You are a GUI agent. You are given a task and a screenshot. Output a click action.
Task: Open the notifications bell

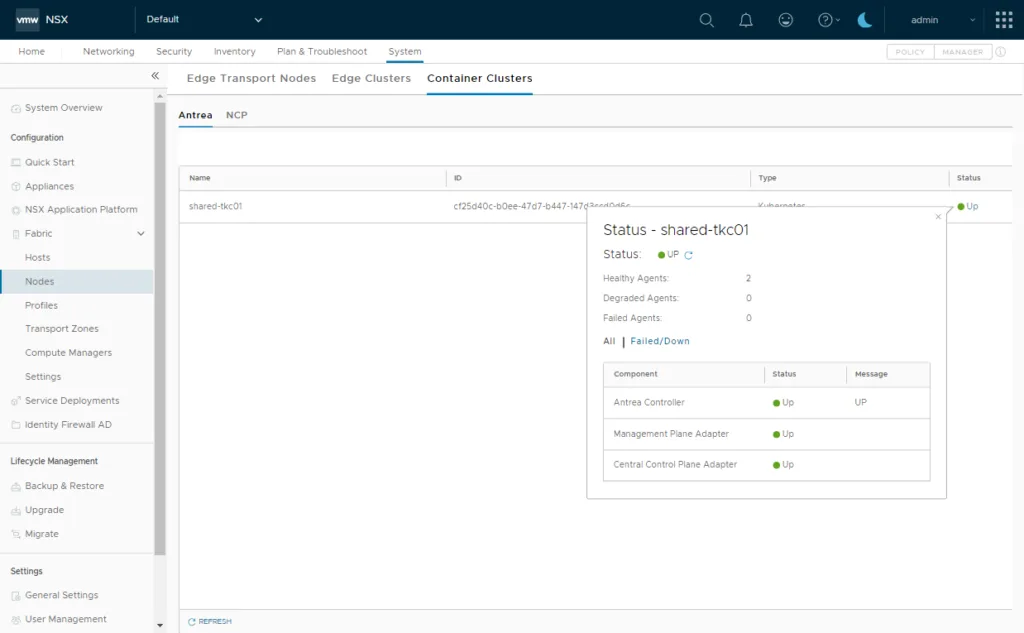746,20
